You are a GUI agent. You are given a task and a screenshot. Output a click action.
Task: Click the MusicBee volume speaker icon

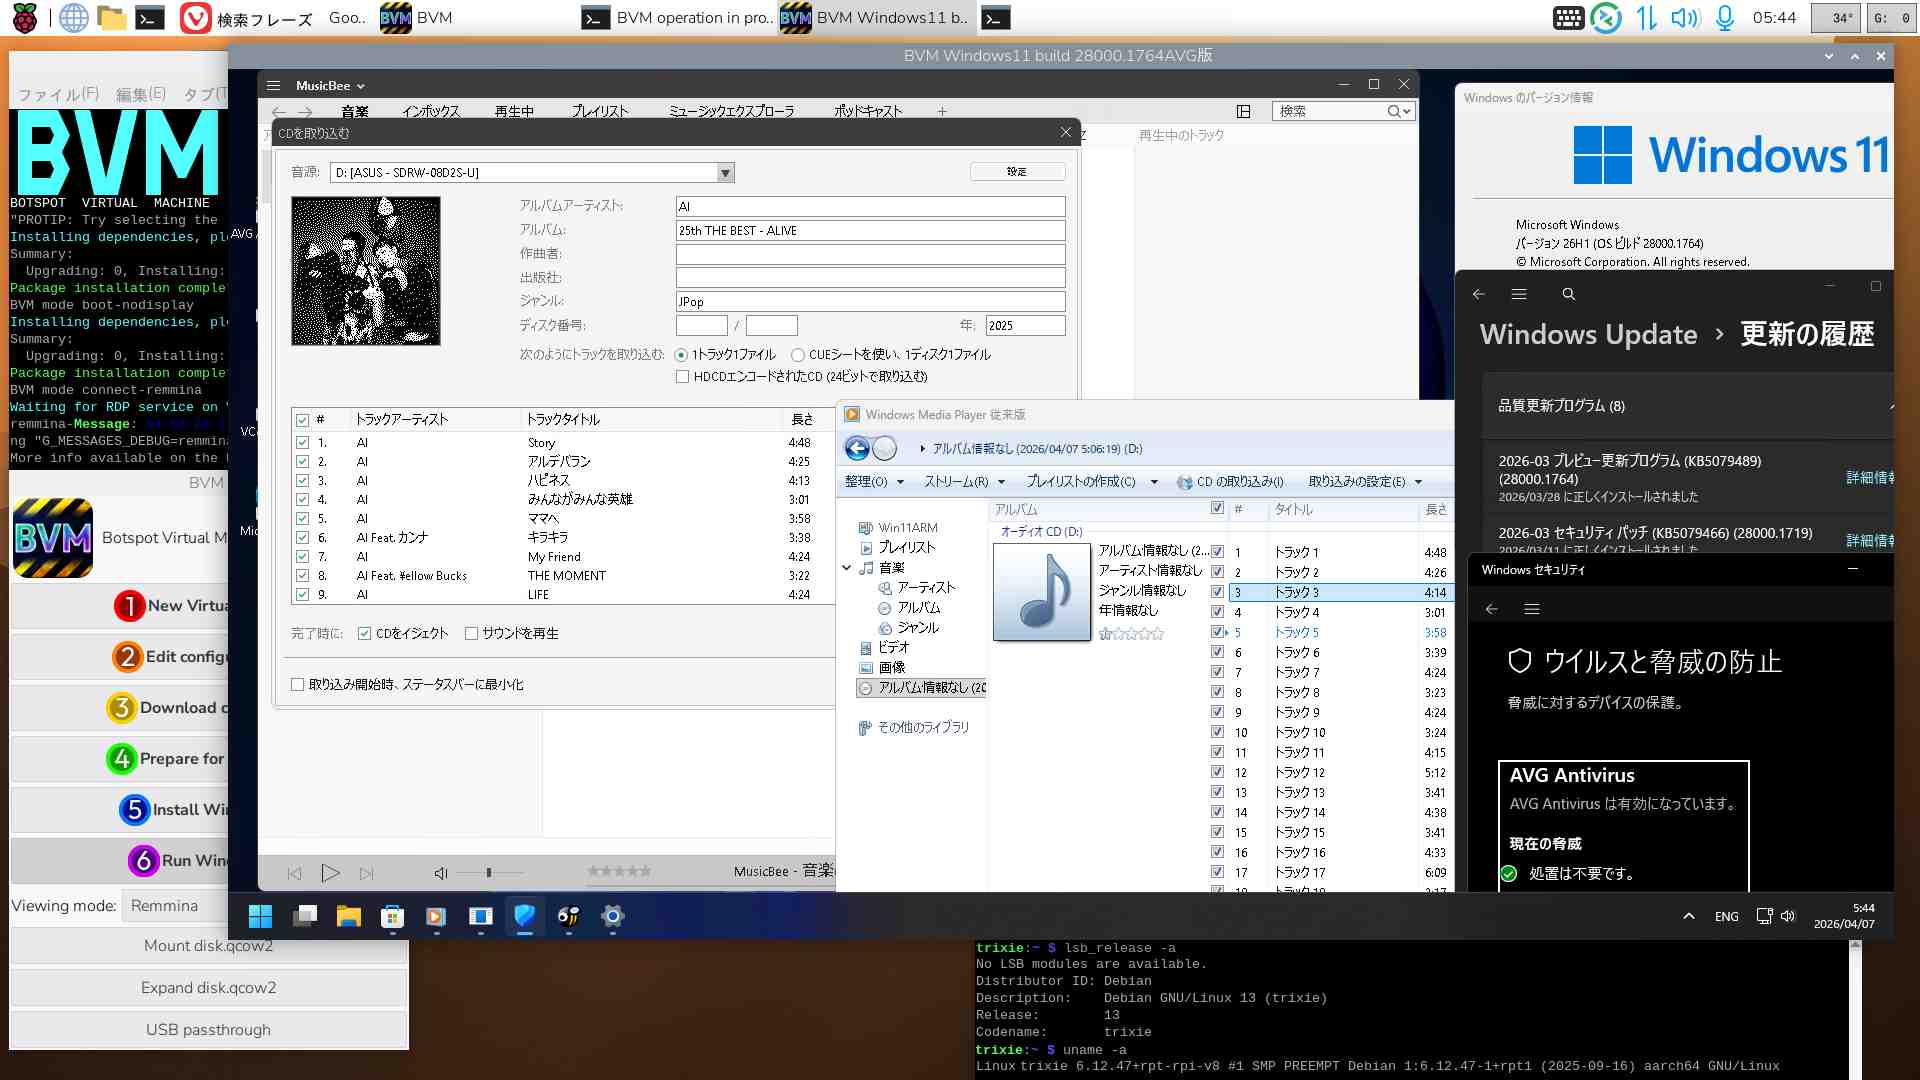click(x=440, y=873)
